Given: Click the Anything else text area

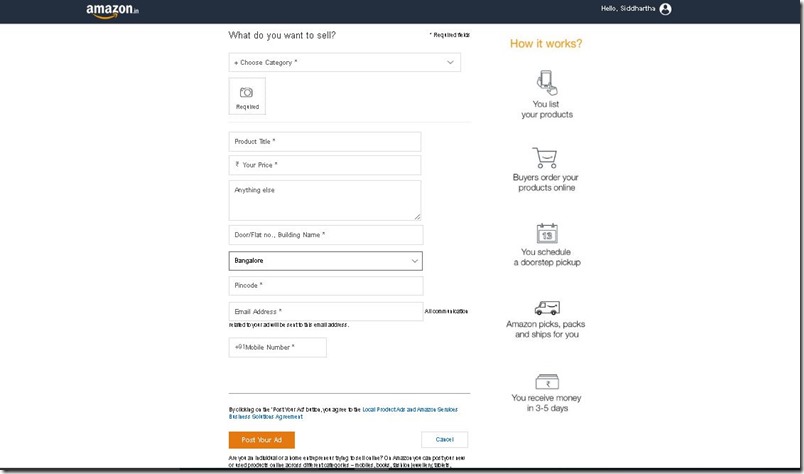Looking at the screenshot, I should [325, 200].
